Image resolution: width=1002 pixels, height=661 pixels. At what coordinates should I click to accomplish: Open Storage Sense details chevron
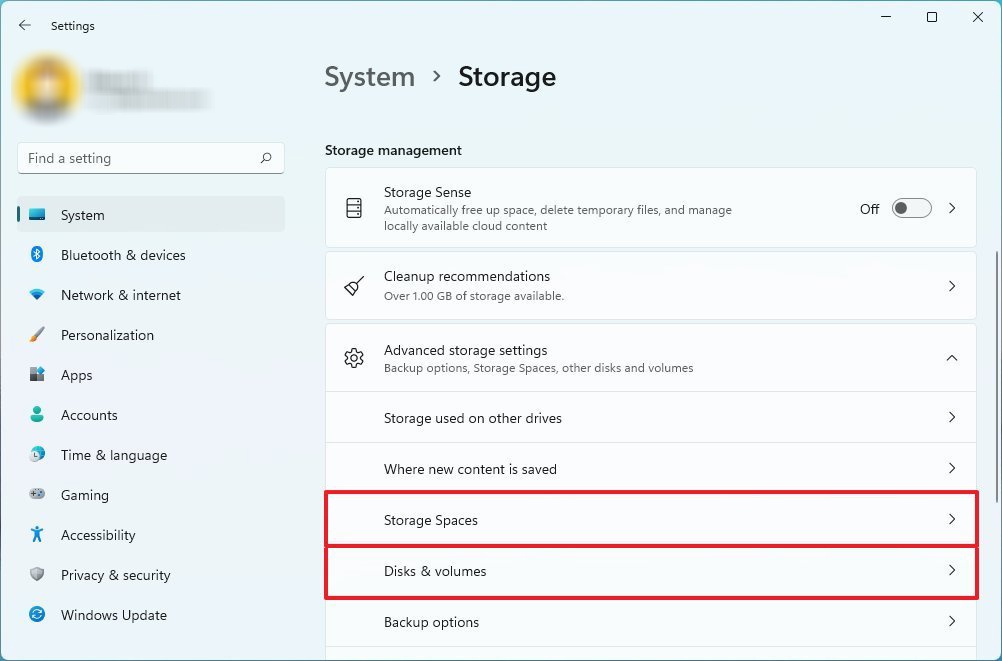pyautogui.click(x=952, y=208)
